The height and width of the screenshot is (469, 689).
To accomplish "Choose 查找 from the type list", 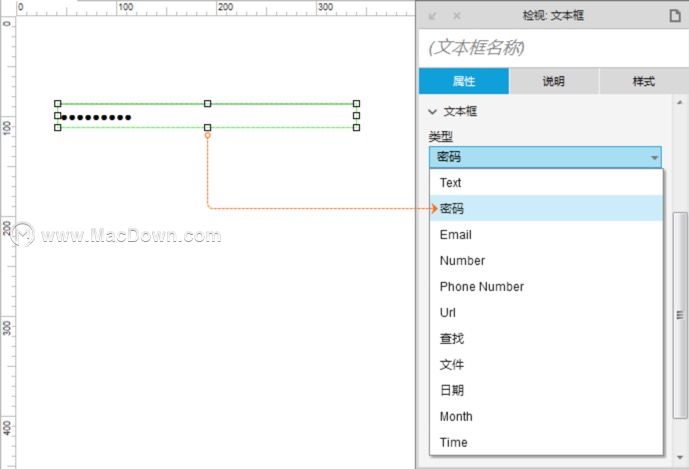I will [546, 338].
